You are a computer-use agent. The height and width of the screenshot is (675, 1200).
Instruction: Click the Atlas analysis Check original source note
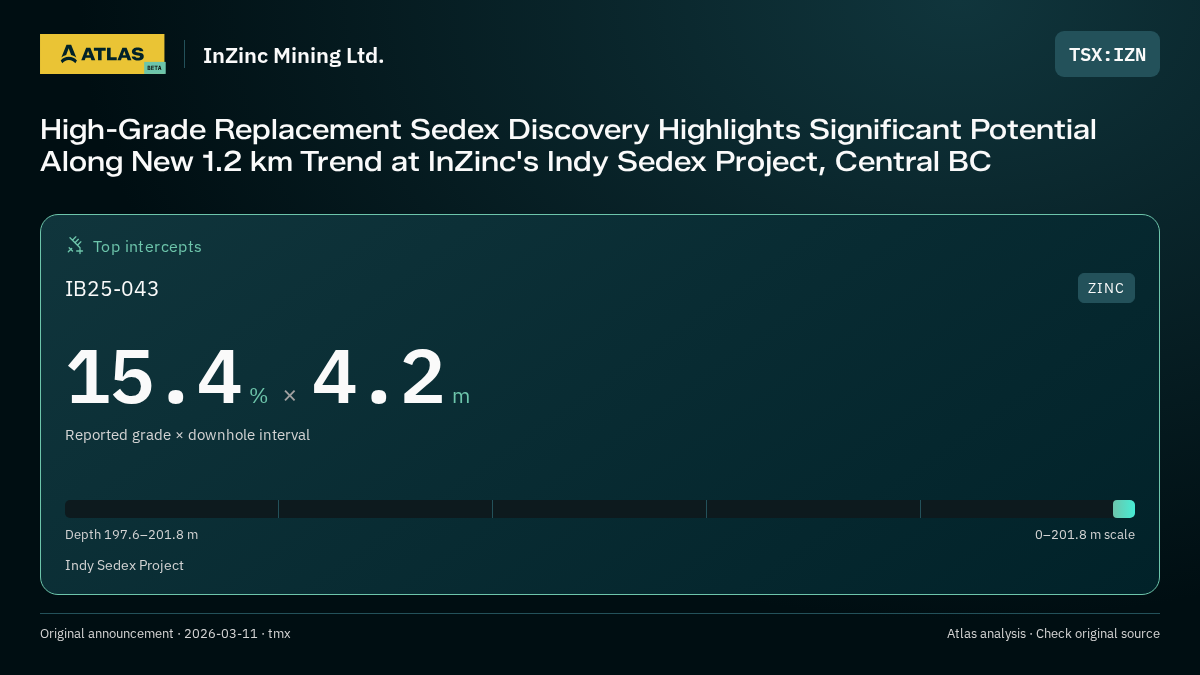pos(1053,634)
